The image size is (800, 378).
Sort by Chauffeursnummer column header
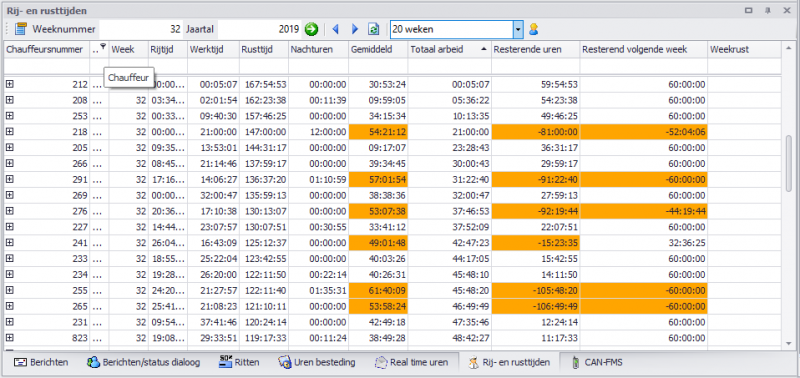(x=47, y=49)
